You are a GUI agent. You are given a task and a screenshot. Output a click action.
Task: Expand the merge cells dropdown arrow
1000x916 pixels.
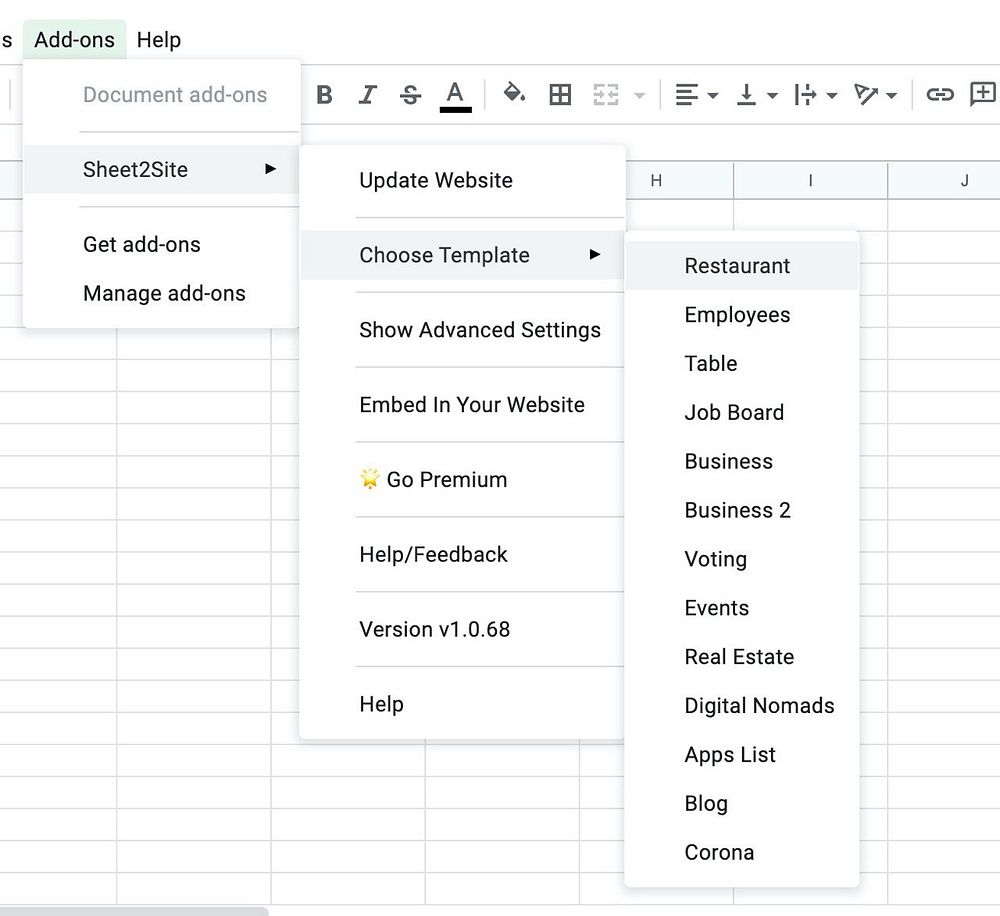[x=639, y=96]
